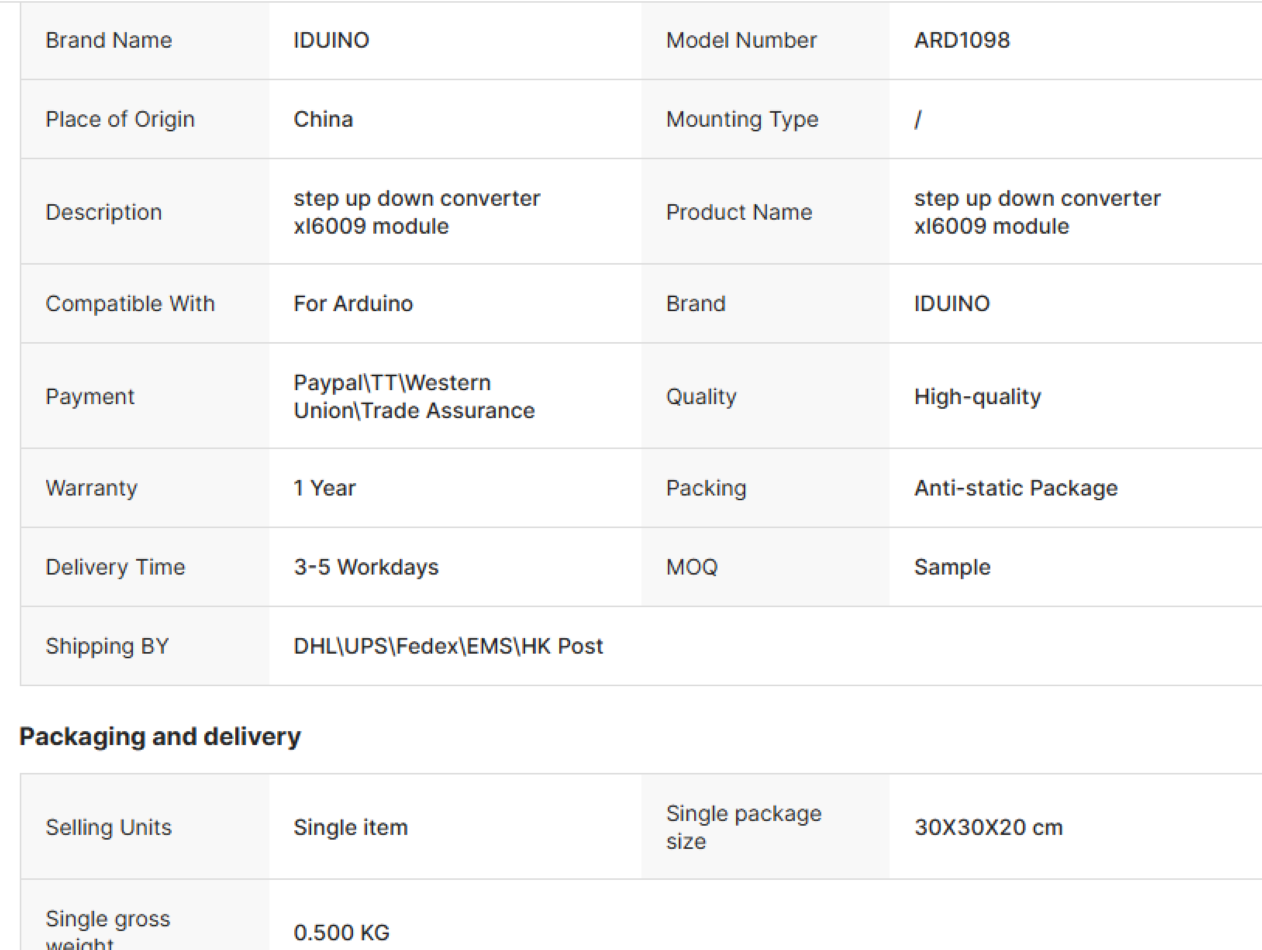Viewport: 1262px width, 950px height.
Task: Click the Sample value next to MOQ
Action: pyautogui.click(x=952, y=567)
